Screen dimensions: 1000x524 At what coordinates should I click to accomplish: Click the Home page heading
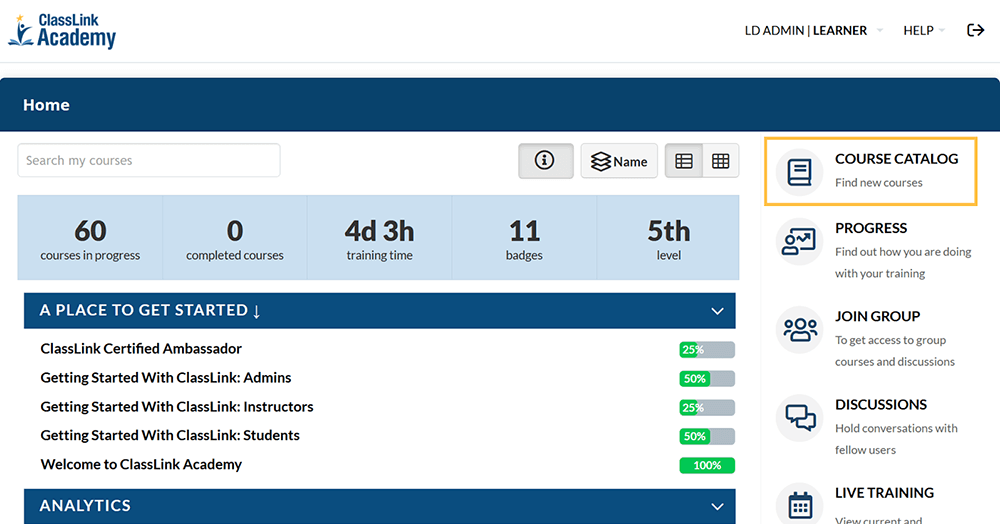point(46,105)
